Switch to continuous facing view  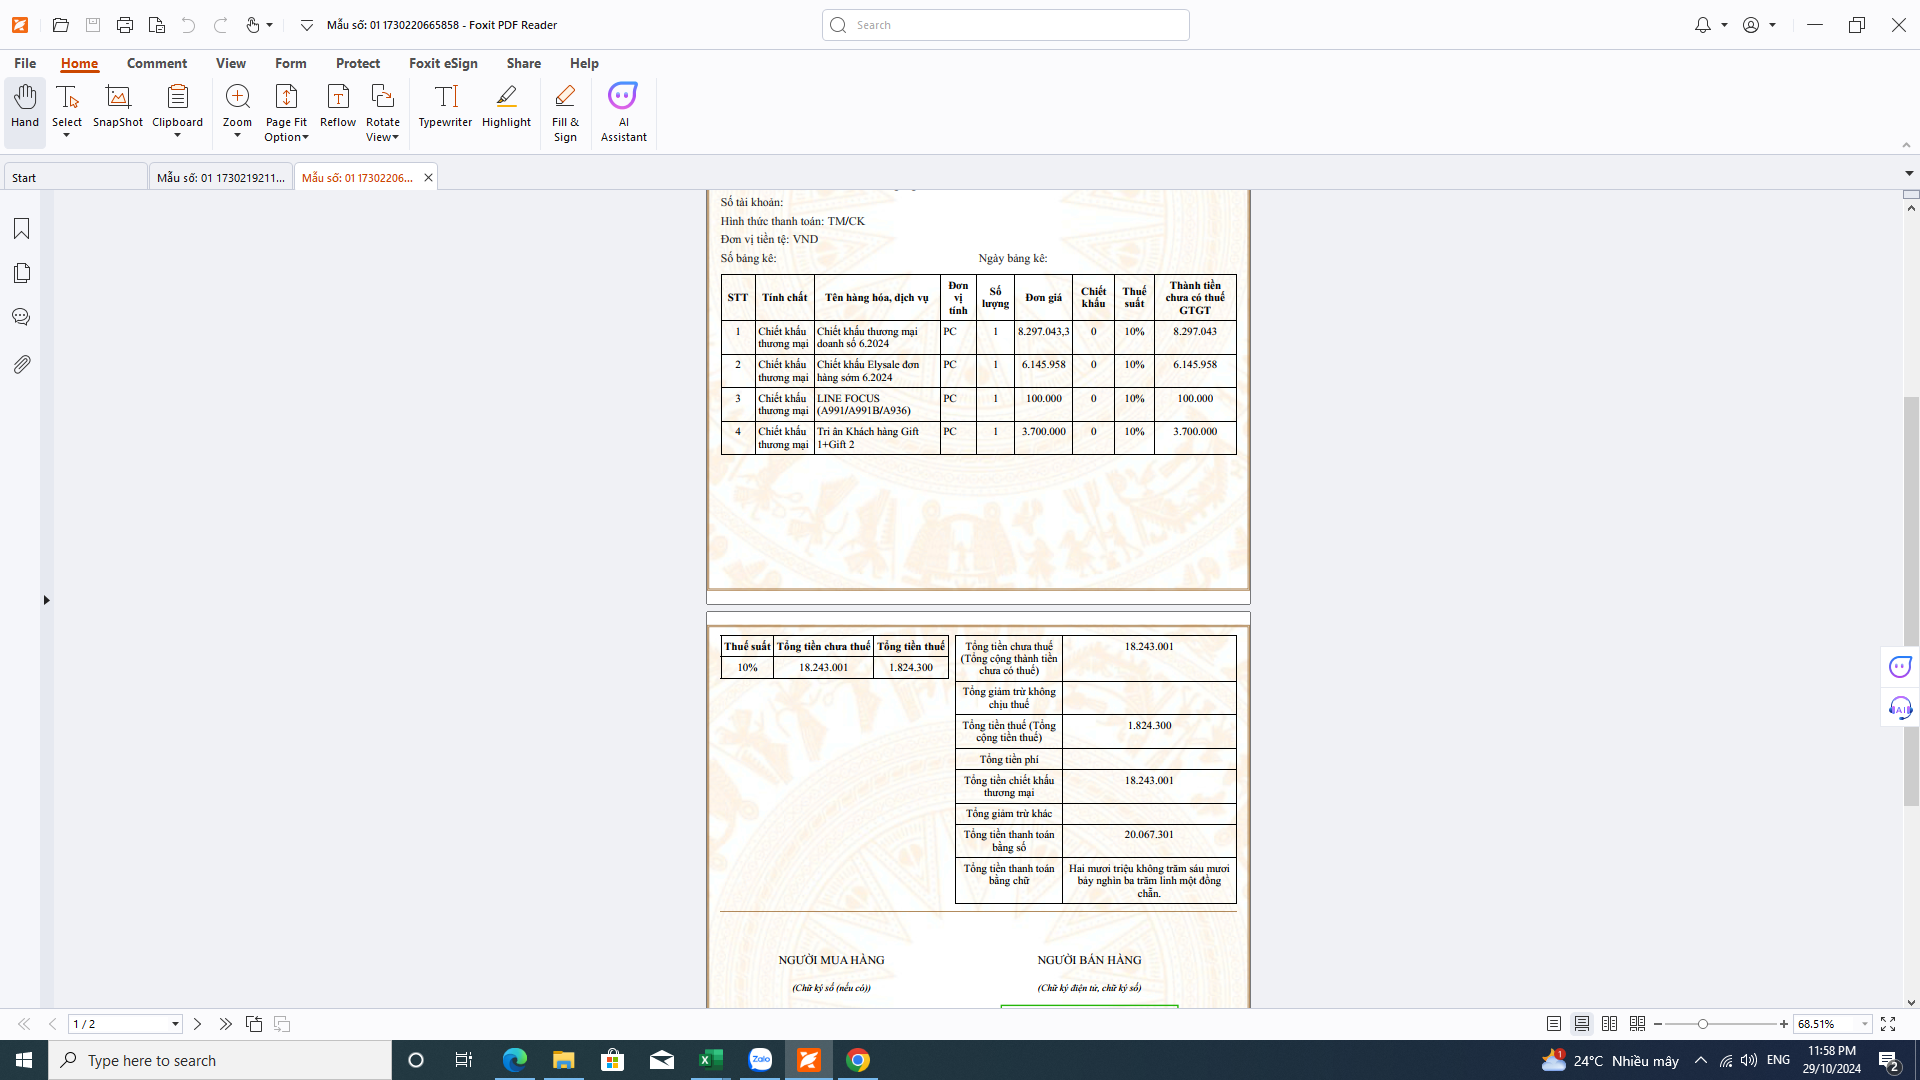click(1637, 1024)
